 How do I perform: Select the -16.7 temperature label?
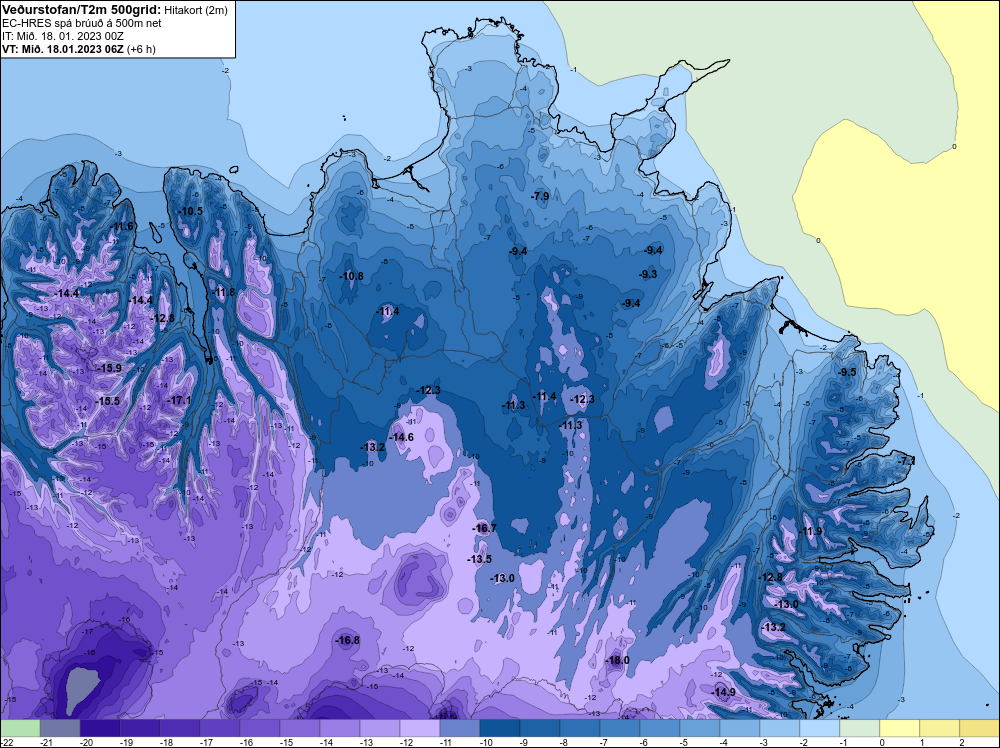[x=484, y=528]
